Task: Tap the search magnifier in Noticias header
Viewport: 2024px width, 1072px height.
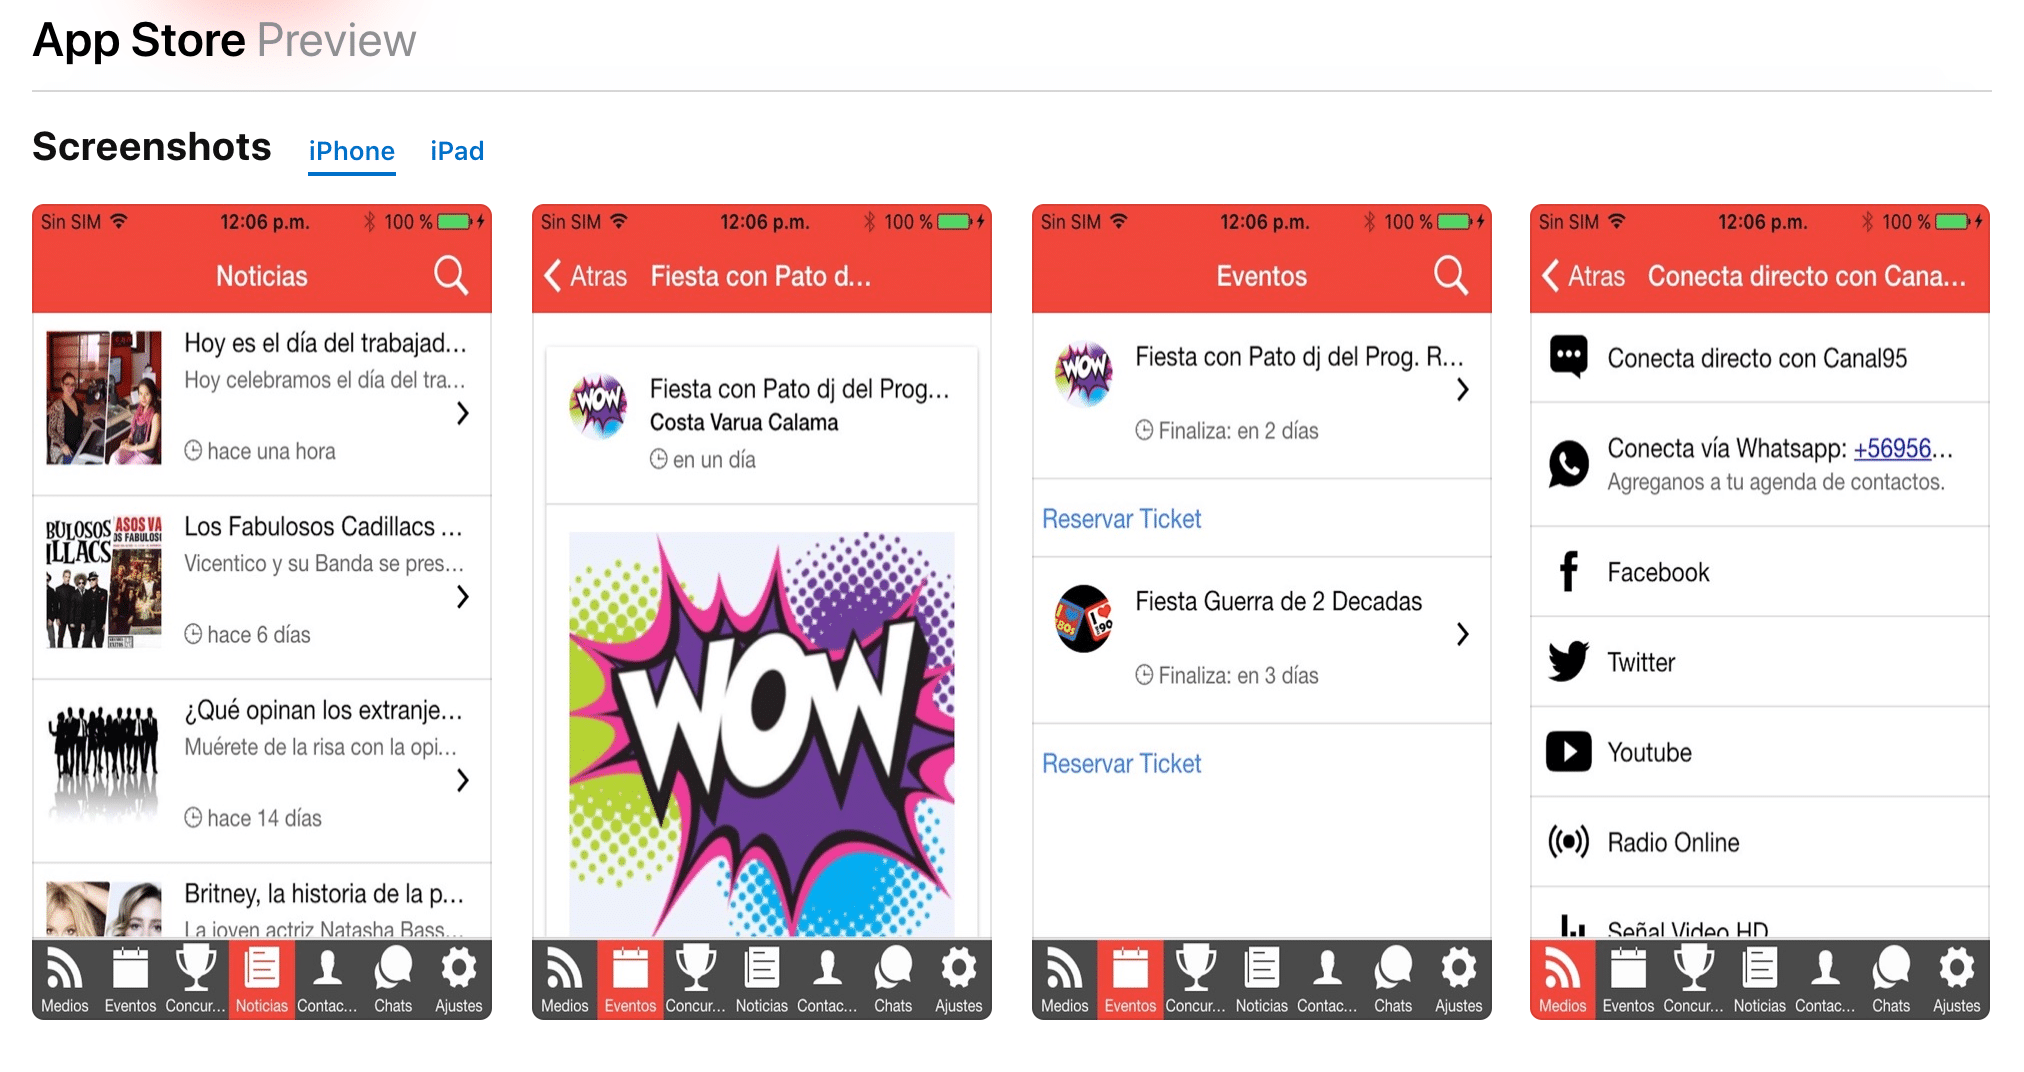Action: tap(451, 275)
